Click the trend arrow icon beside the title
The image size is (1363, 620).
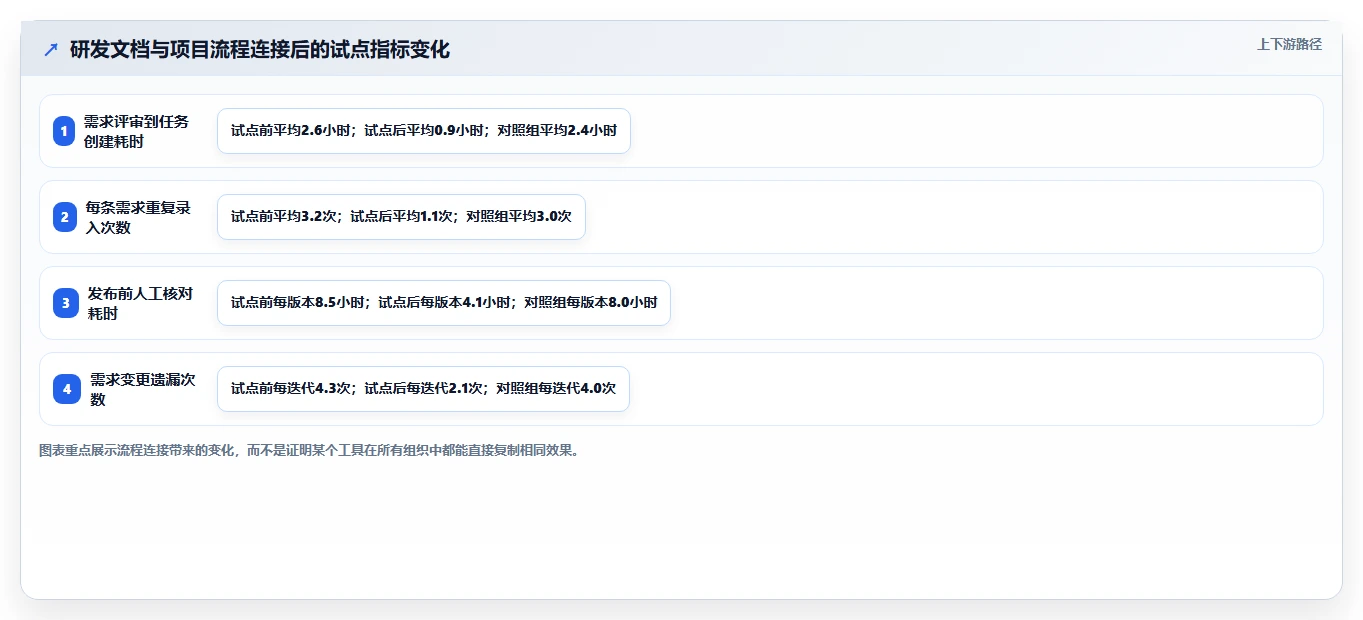point(50,50)
